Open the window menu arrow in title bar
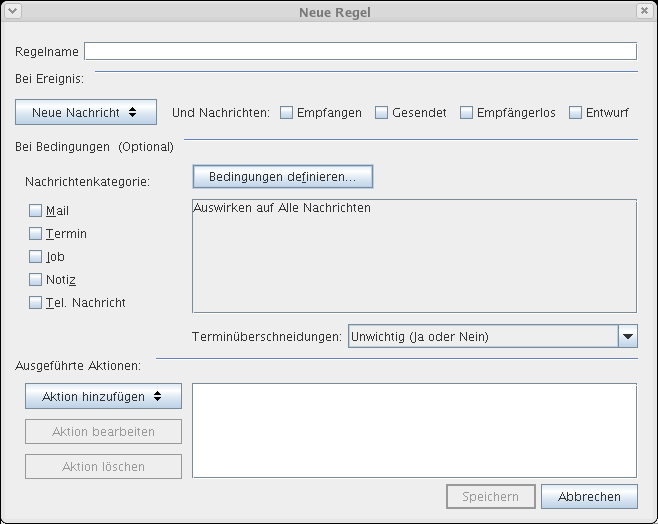658x524 pixels. [x=13, y=11]
